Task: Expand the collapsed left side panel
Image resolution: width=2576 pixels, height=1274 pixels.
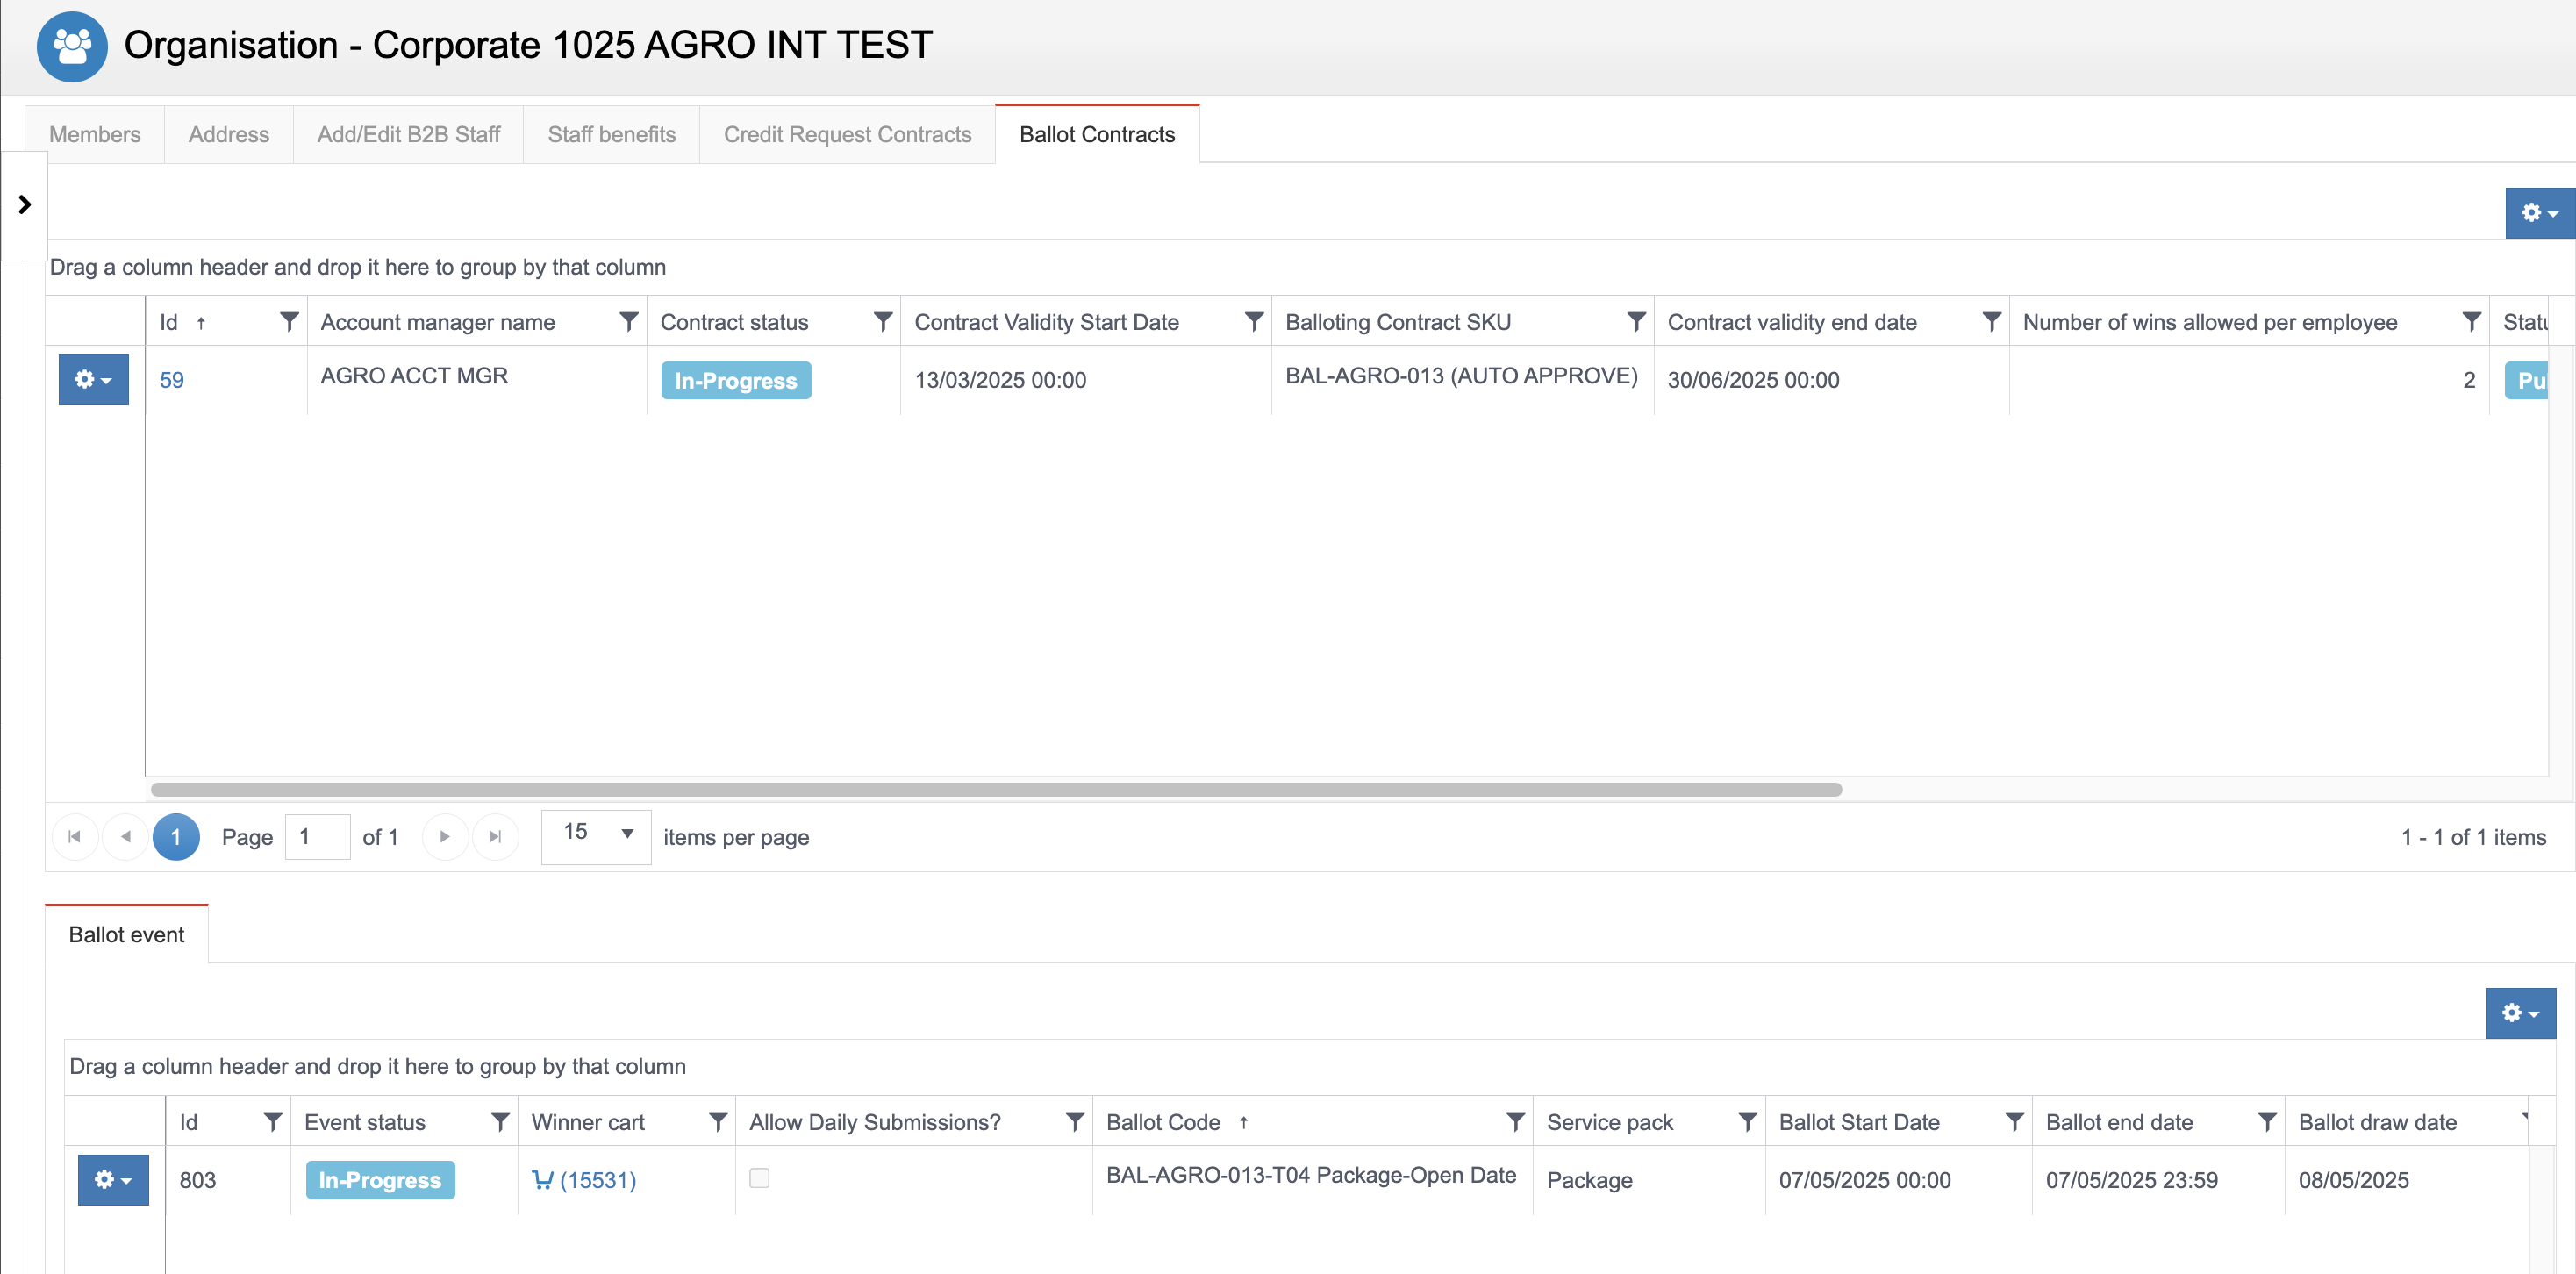Action: 24,205
